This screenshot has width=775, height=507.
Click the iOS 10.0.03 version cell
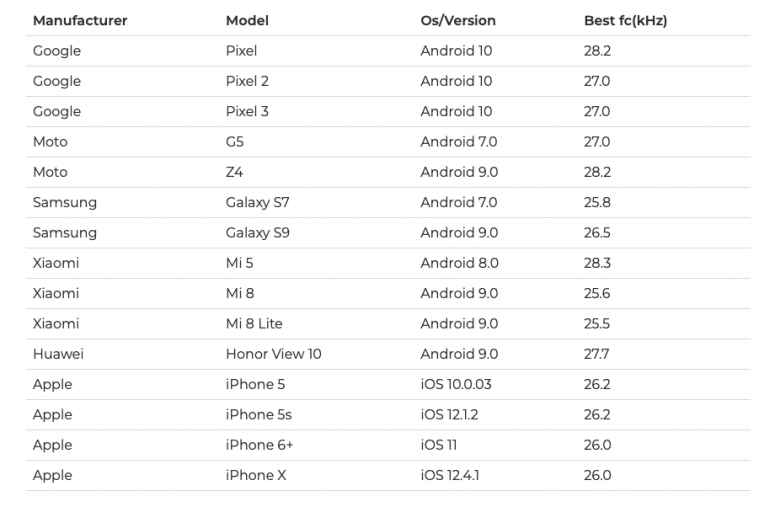pyautogui.click(x=456, y=384)
